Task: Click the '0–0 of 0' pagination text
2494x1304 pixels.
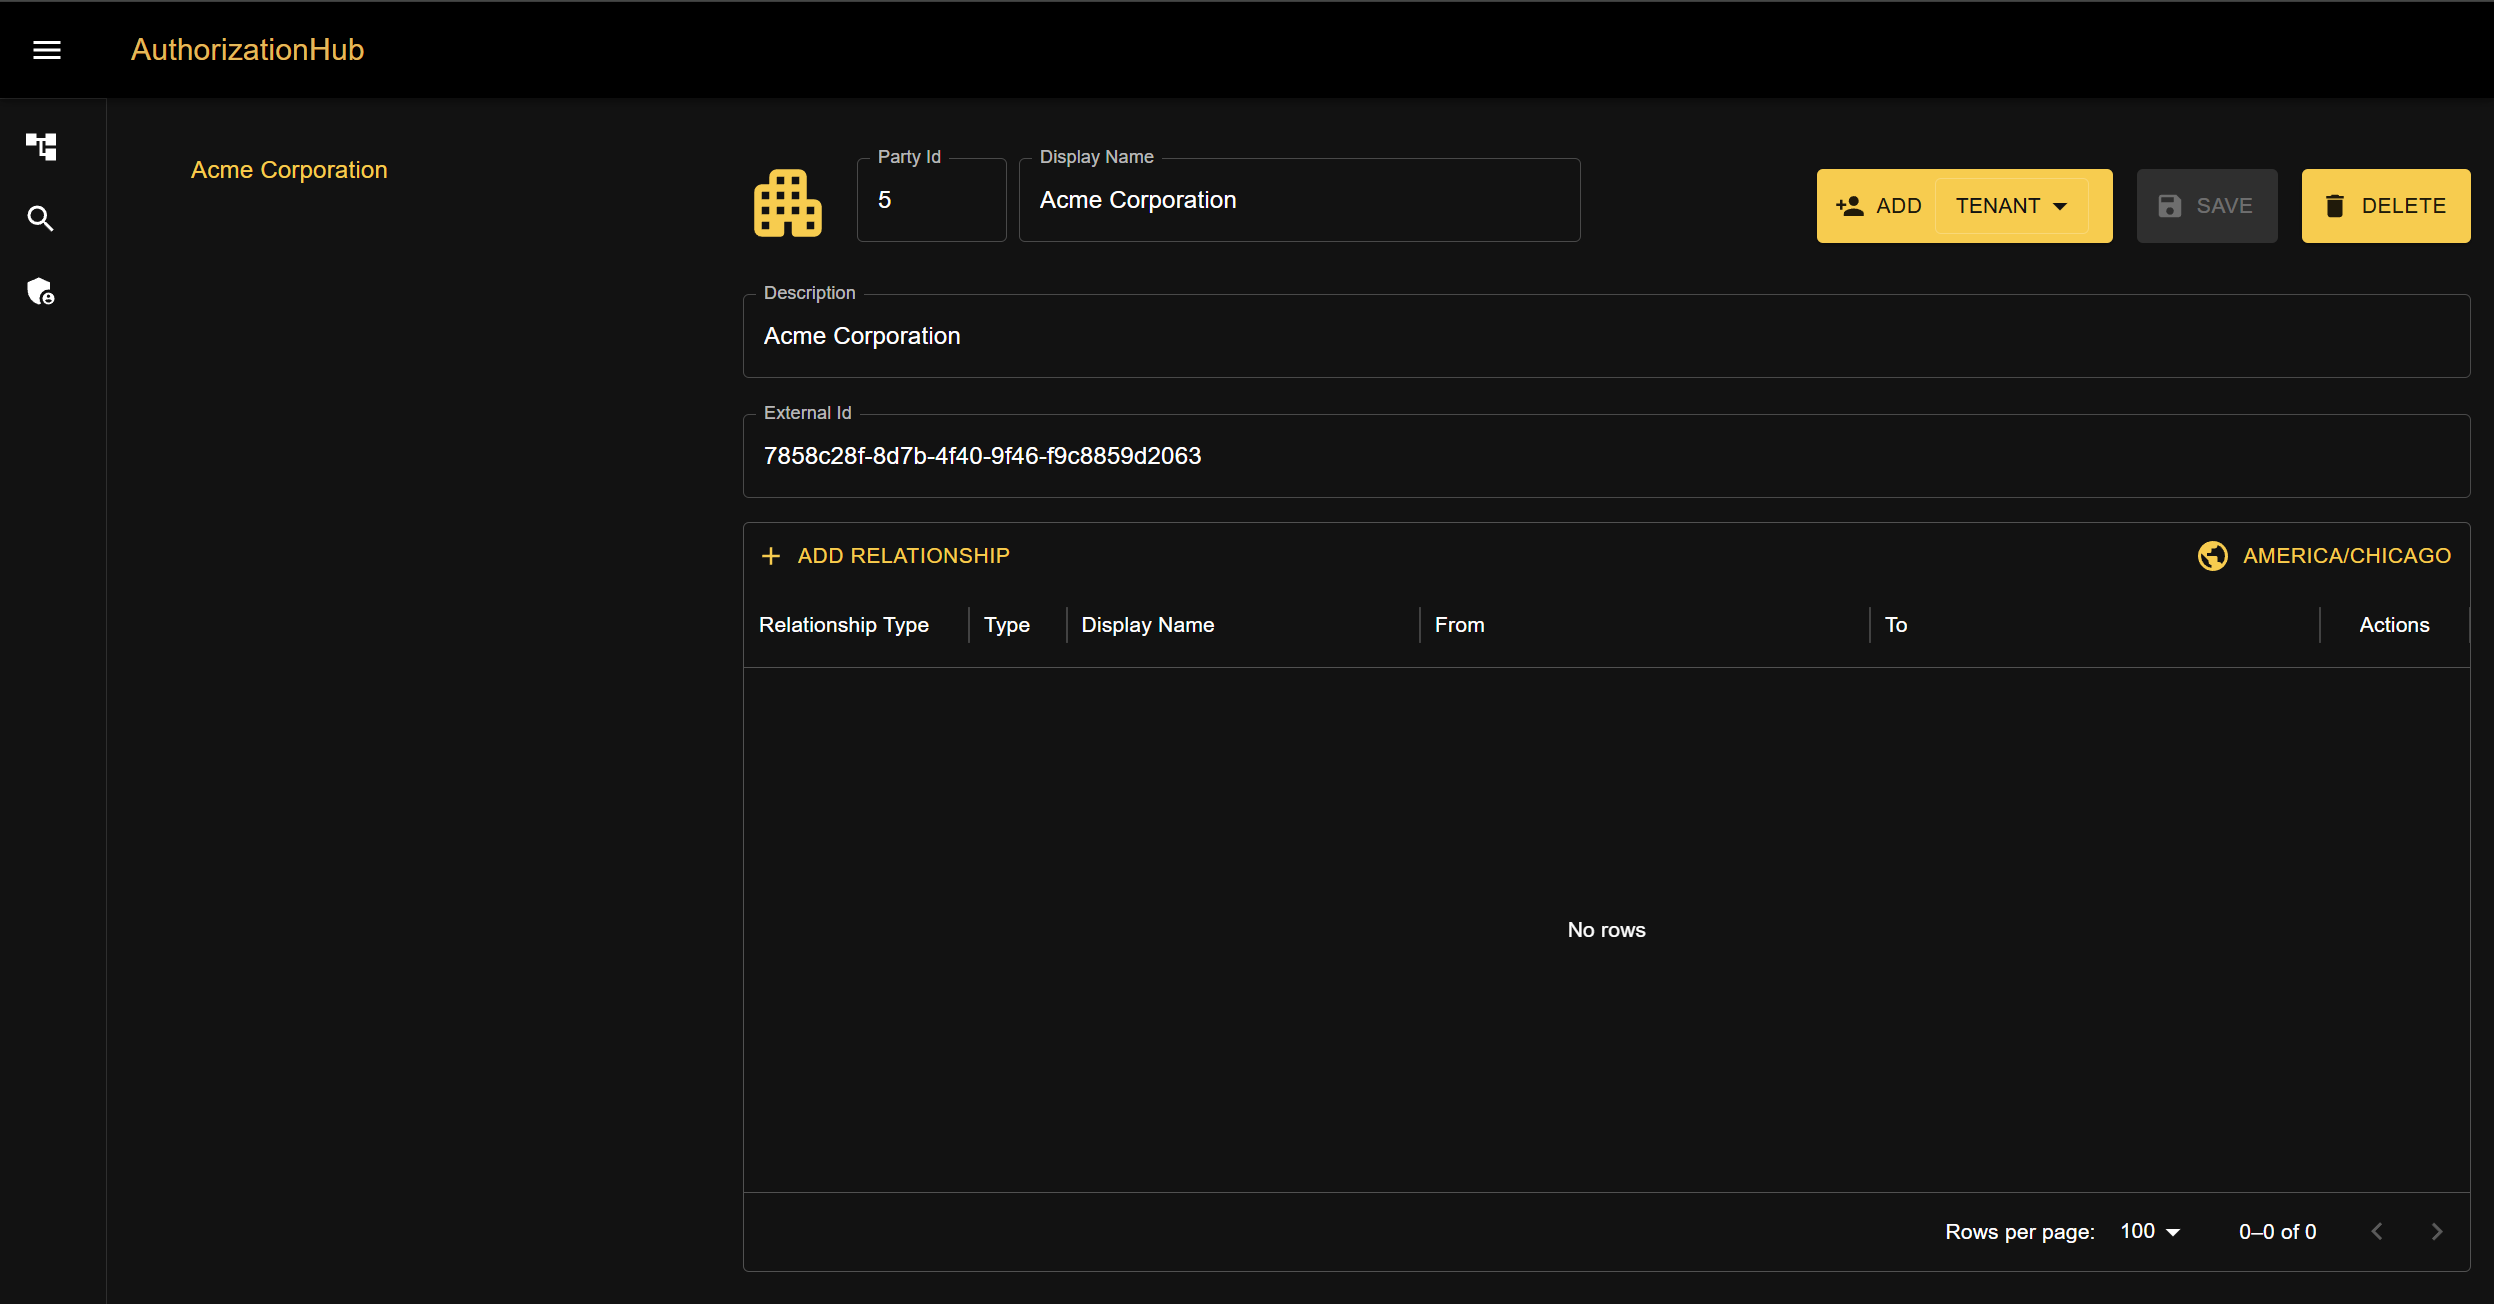Action: [x=2277, y=1232]
